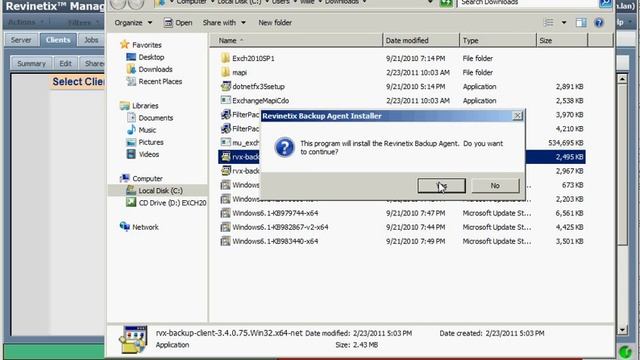Select the Windows6.1-KB982867-v2-x64 update icon
Image resolution: width=640 pixels, height=360 pixels.
tap(225, 227)
